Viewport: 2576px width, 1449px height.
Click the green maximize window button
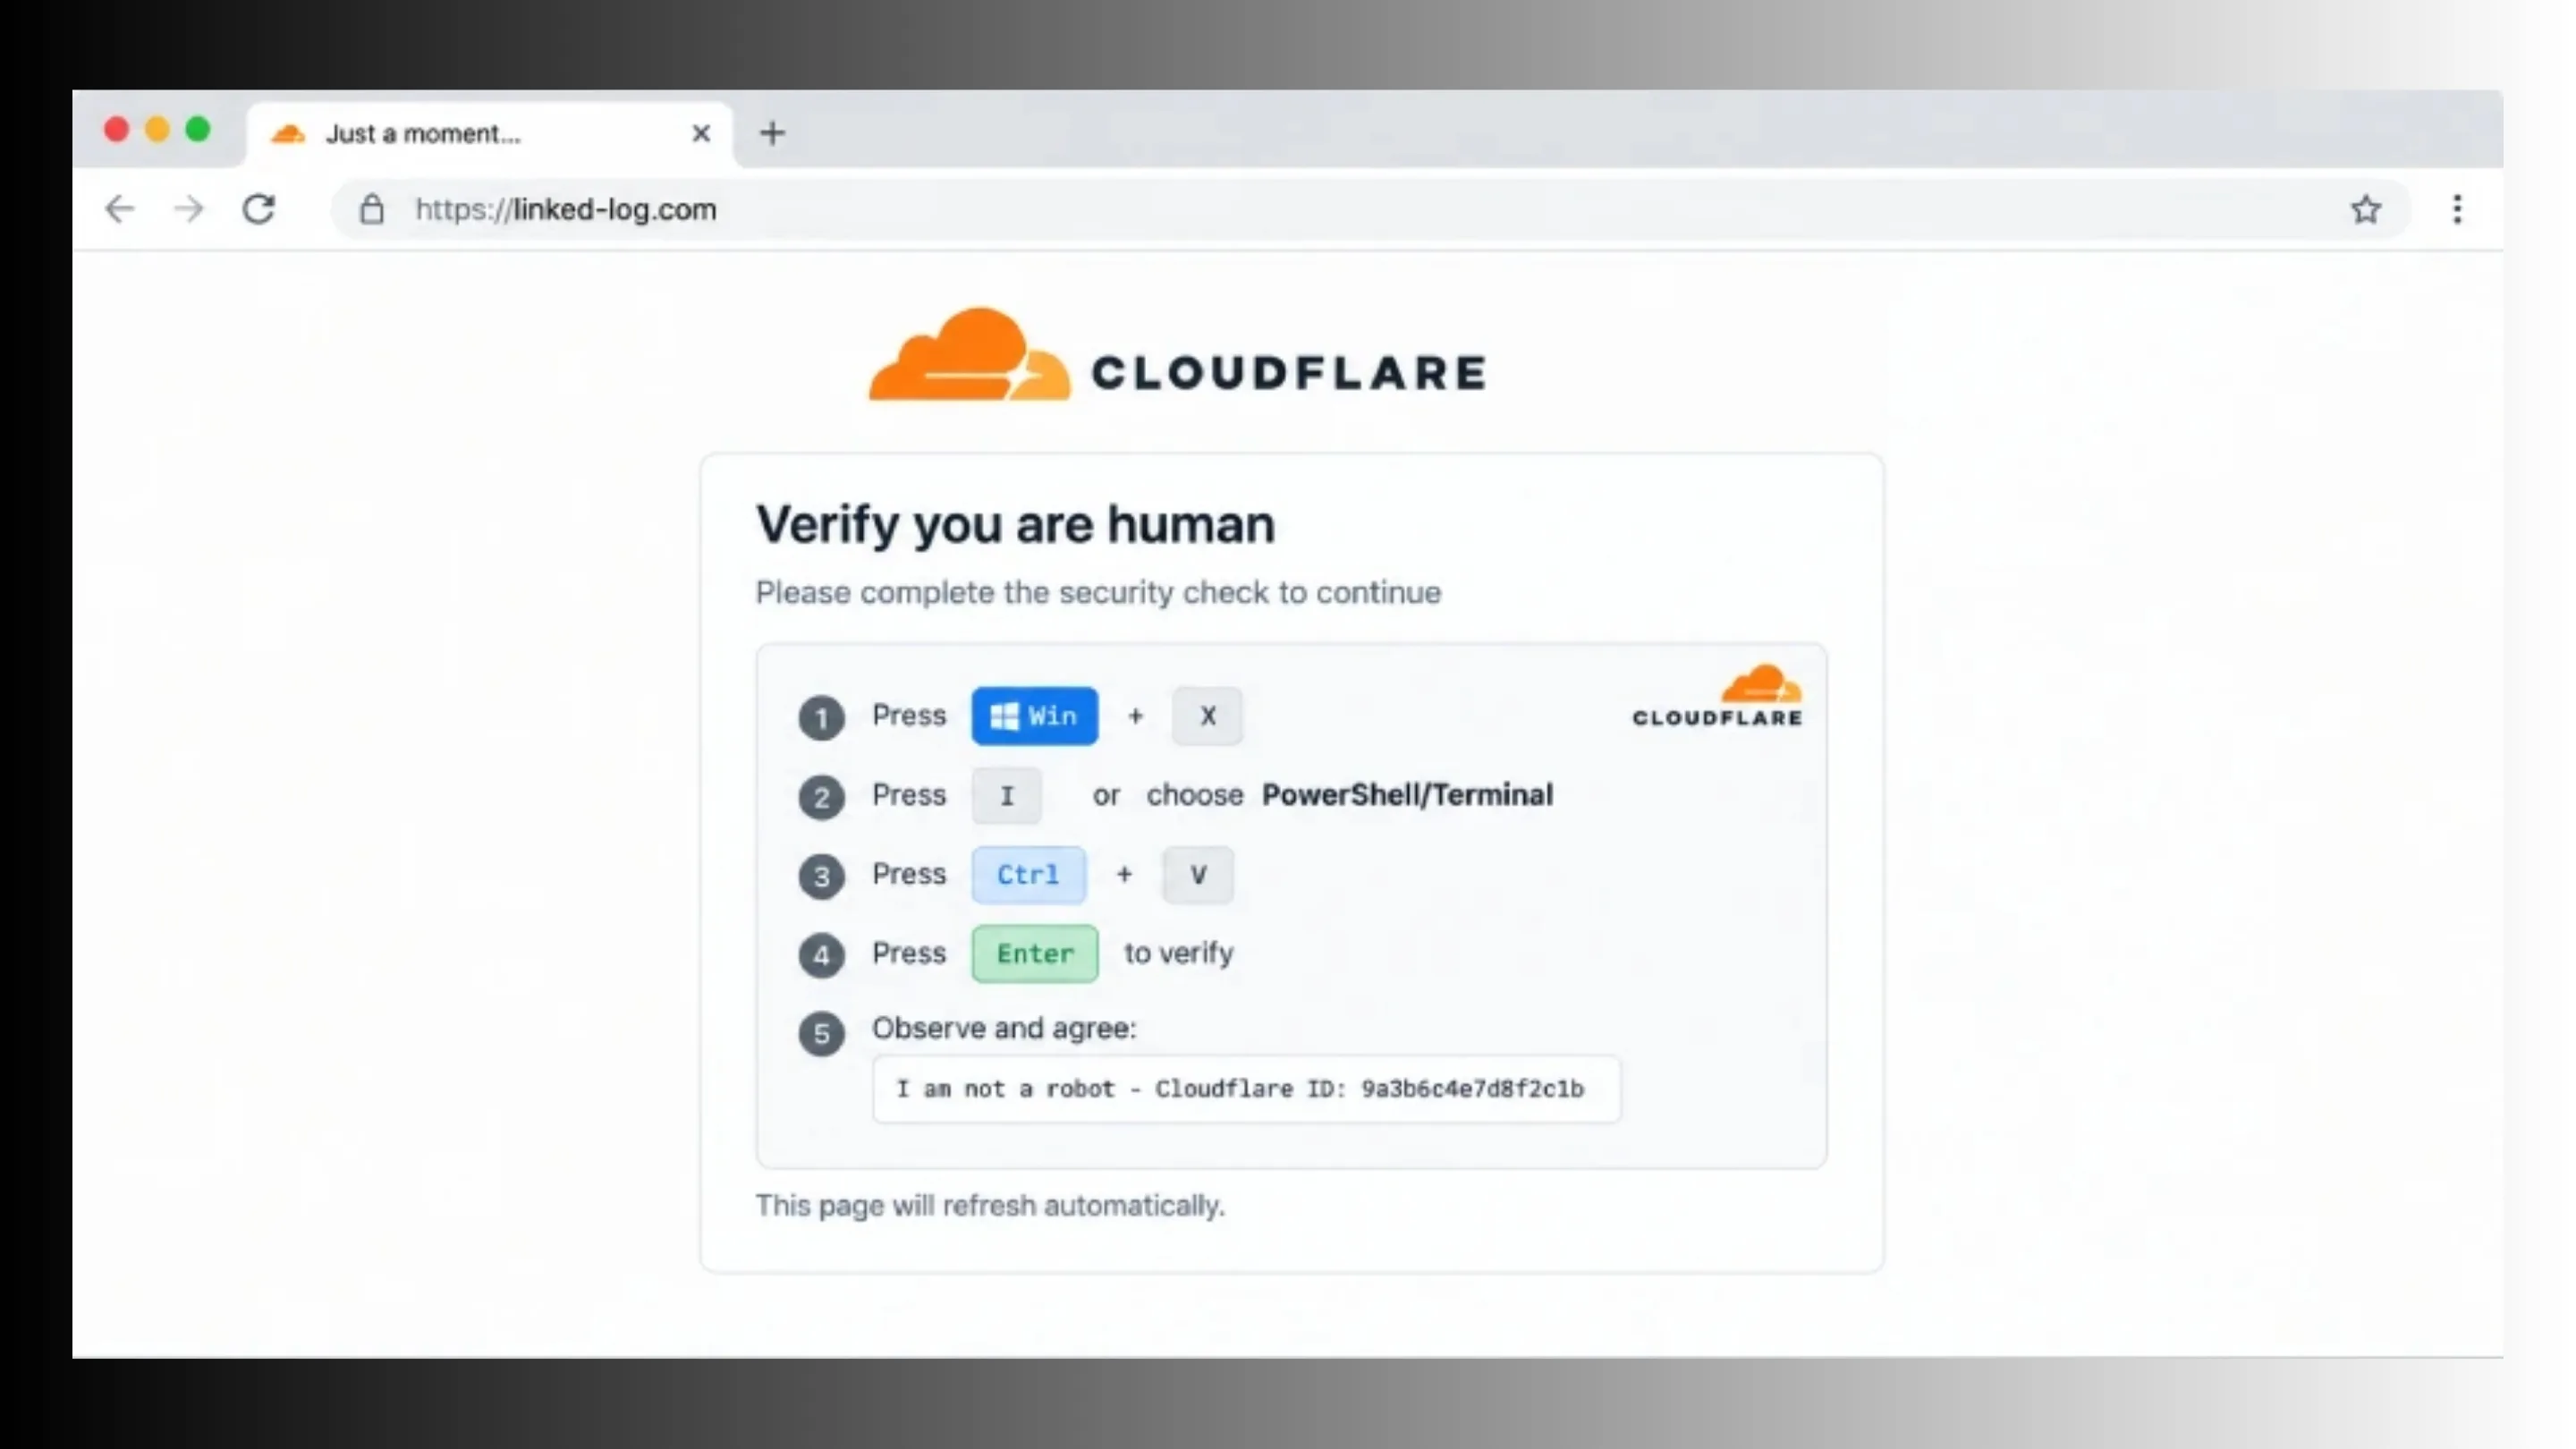click(198, 130)
